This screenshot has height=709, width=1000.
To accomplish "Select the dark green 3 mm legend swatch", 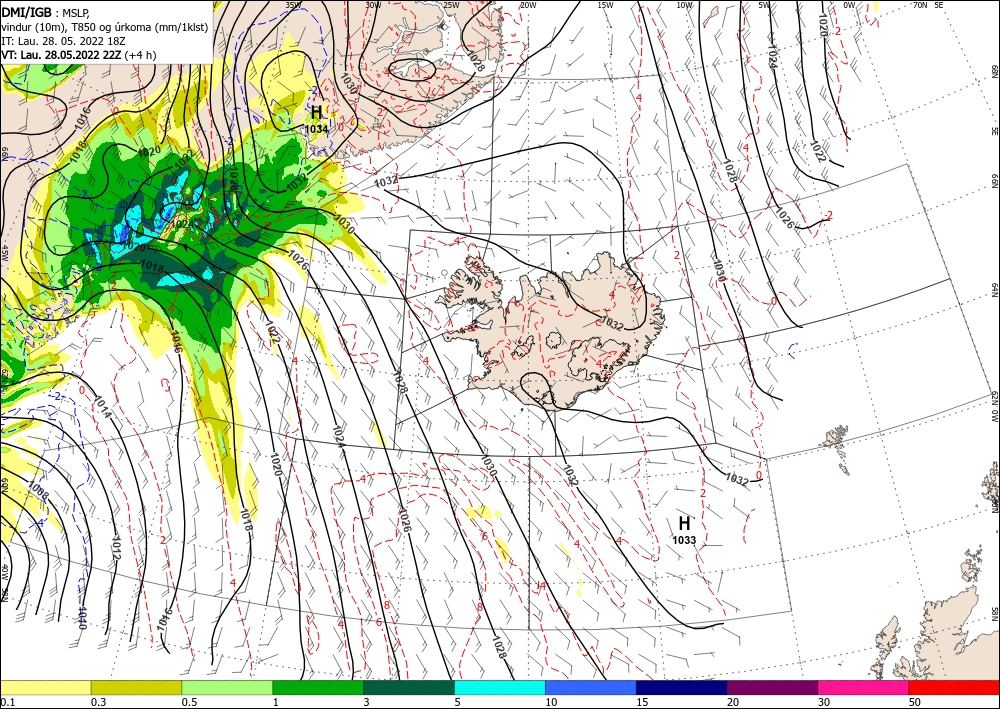I will pos(409,687).
